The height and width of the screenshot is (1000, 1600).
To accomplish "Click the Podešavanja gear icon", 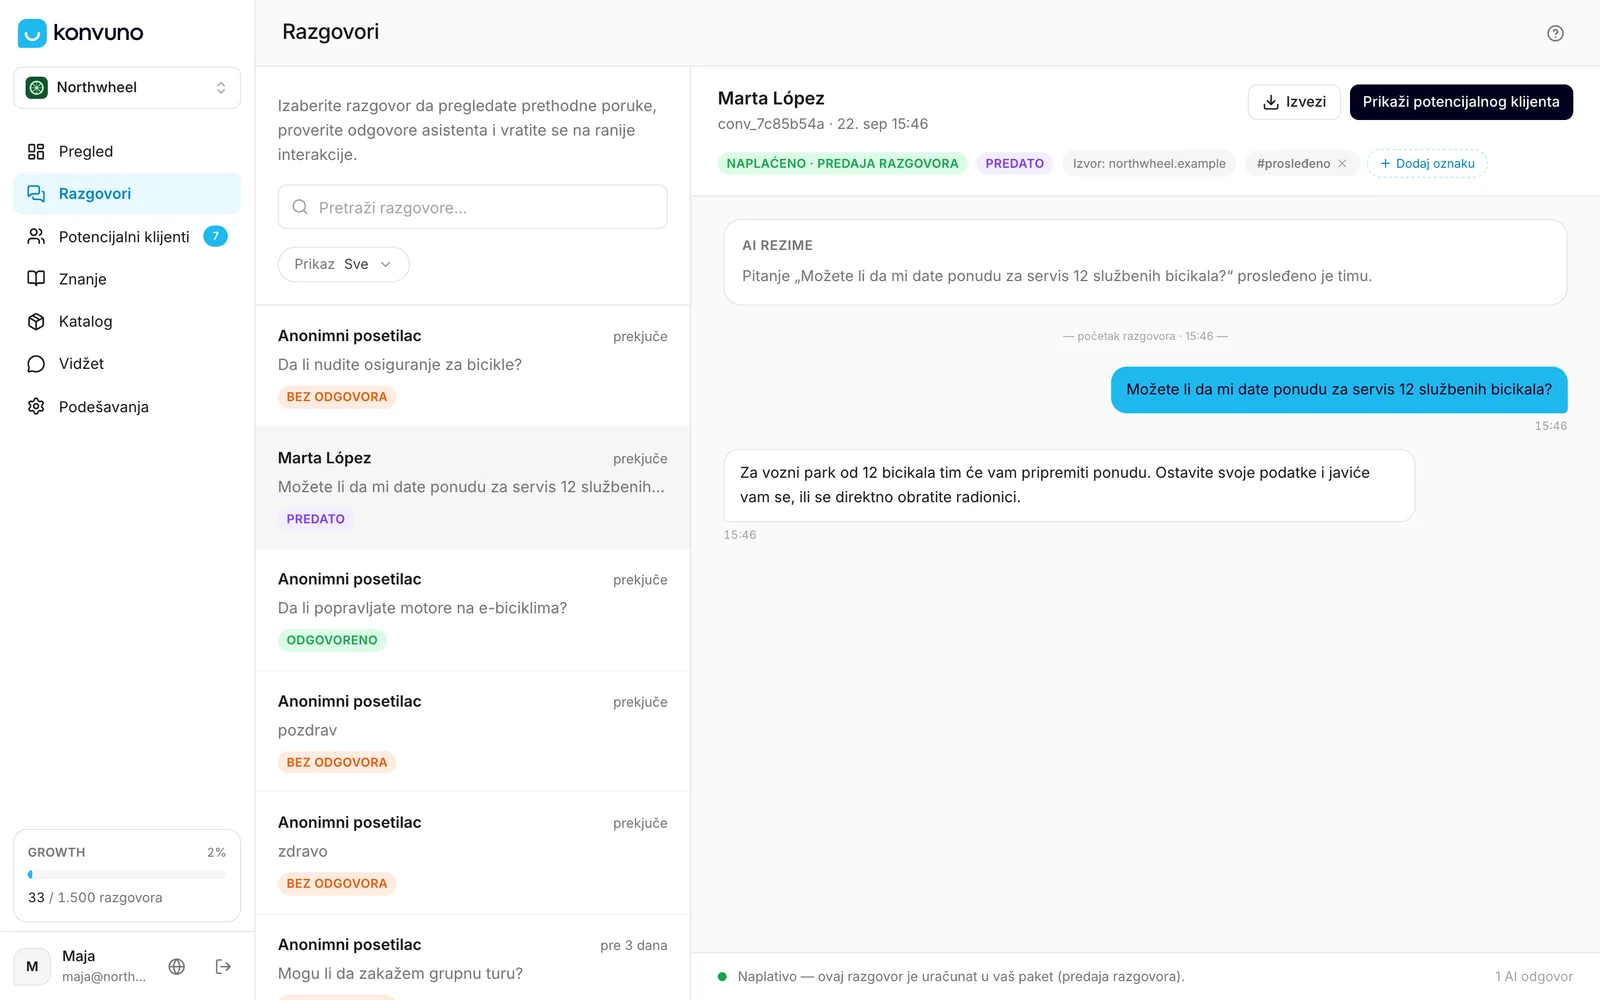I will 36,407.
